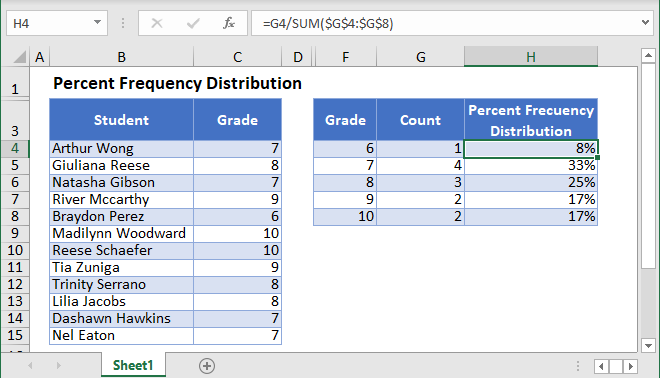Image resolution: width=660 pixels, height=378 pixels.
Task: Select cell 'Arthur Wong'
Action: [x=121, y=148]
